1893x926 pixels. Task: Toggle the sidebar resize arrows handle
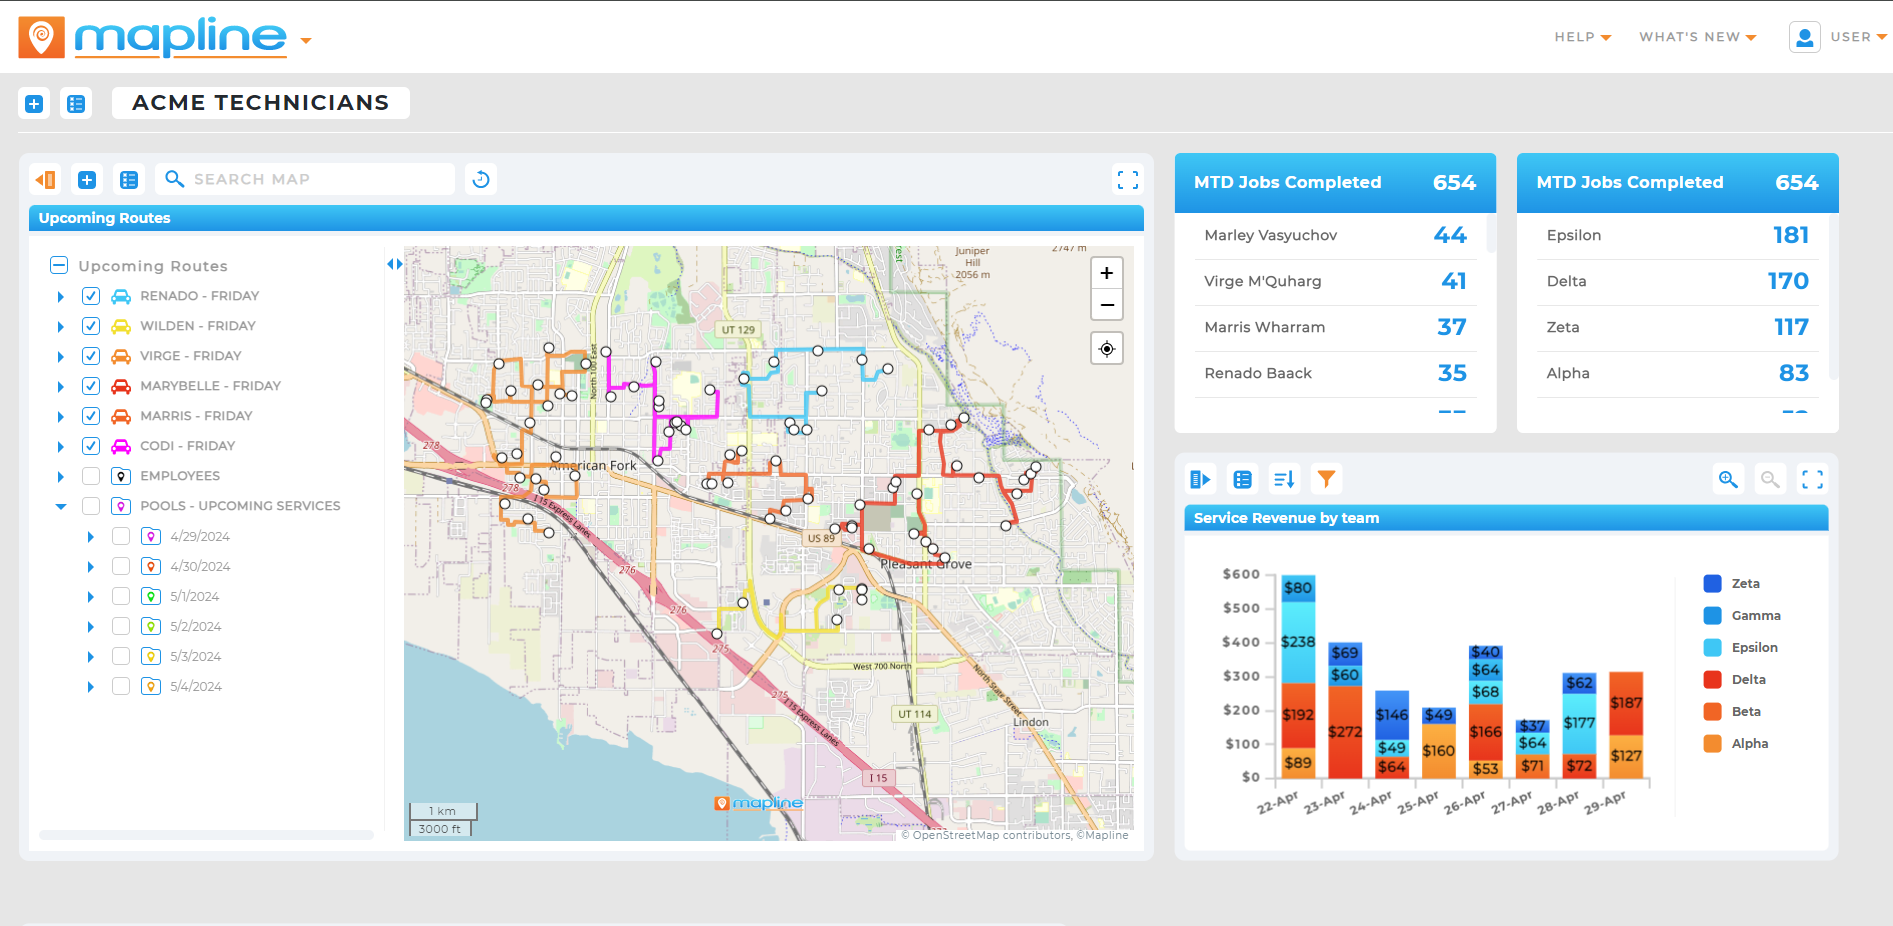395,264
